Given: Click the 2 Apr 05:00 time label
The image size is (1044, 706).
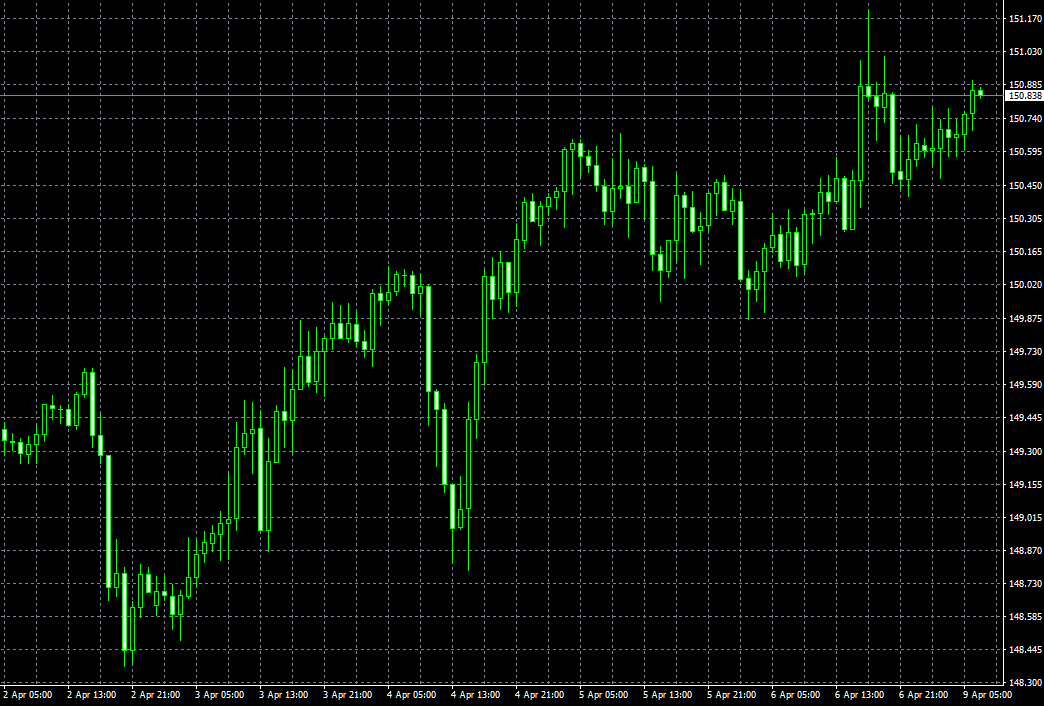Looking at the screenshot, I should 27,695.
